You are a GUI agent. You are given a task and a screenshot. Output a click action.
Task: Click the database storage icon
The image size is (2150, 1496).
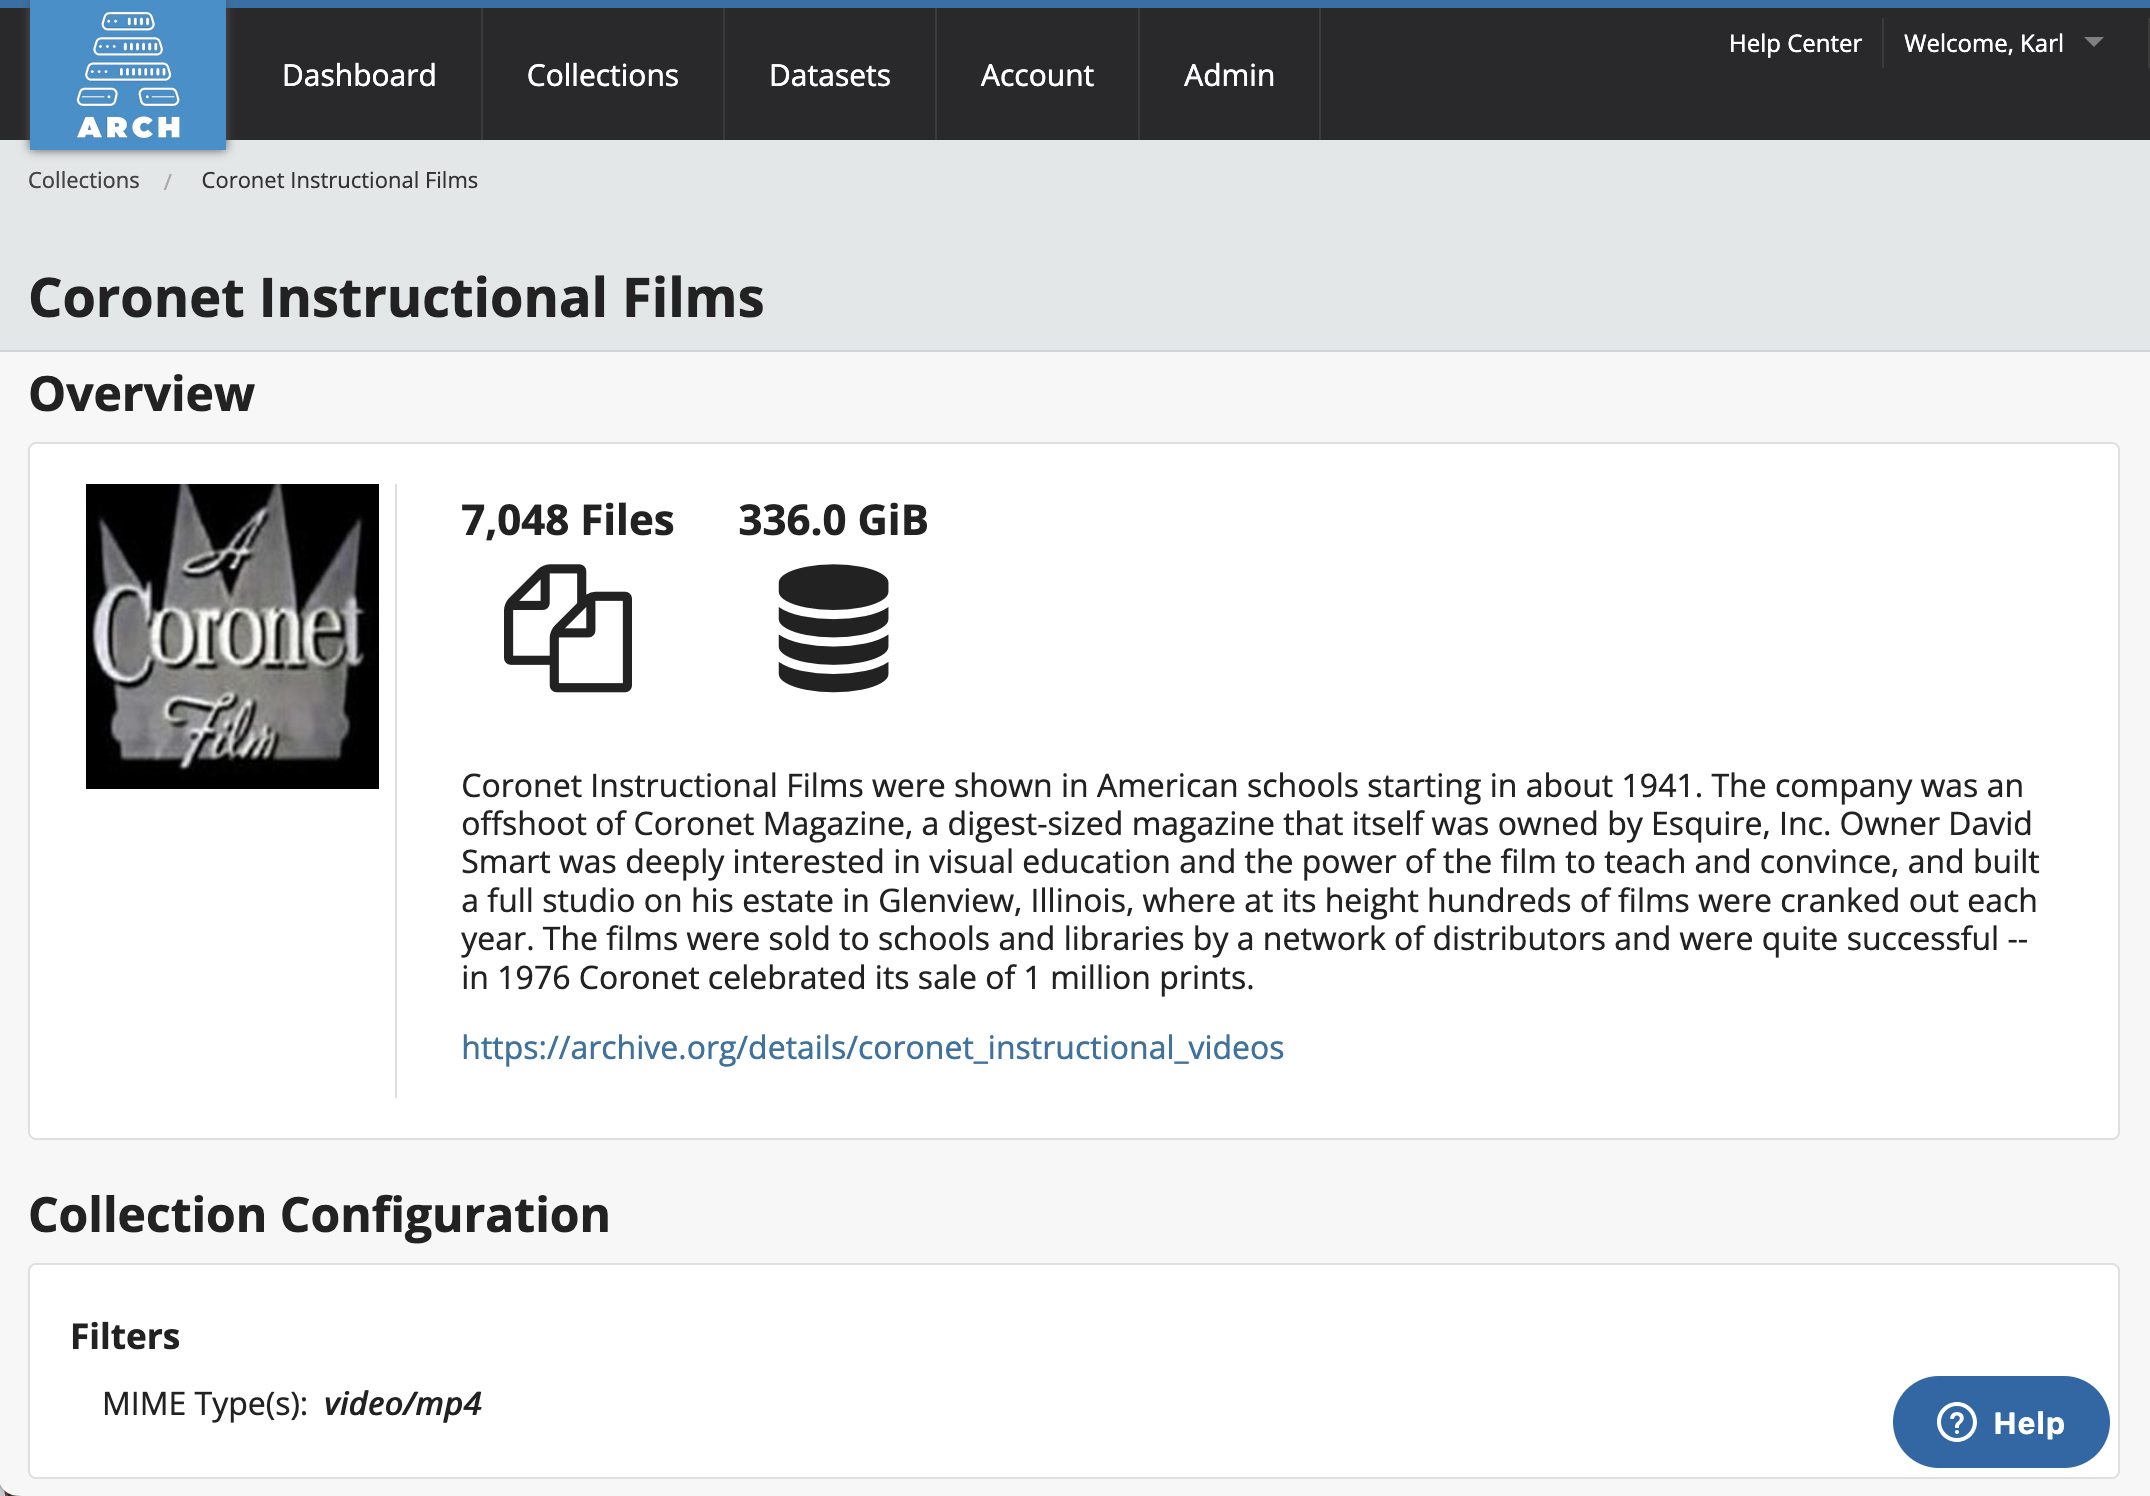(833, 628)
